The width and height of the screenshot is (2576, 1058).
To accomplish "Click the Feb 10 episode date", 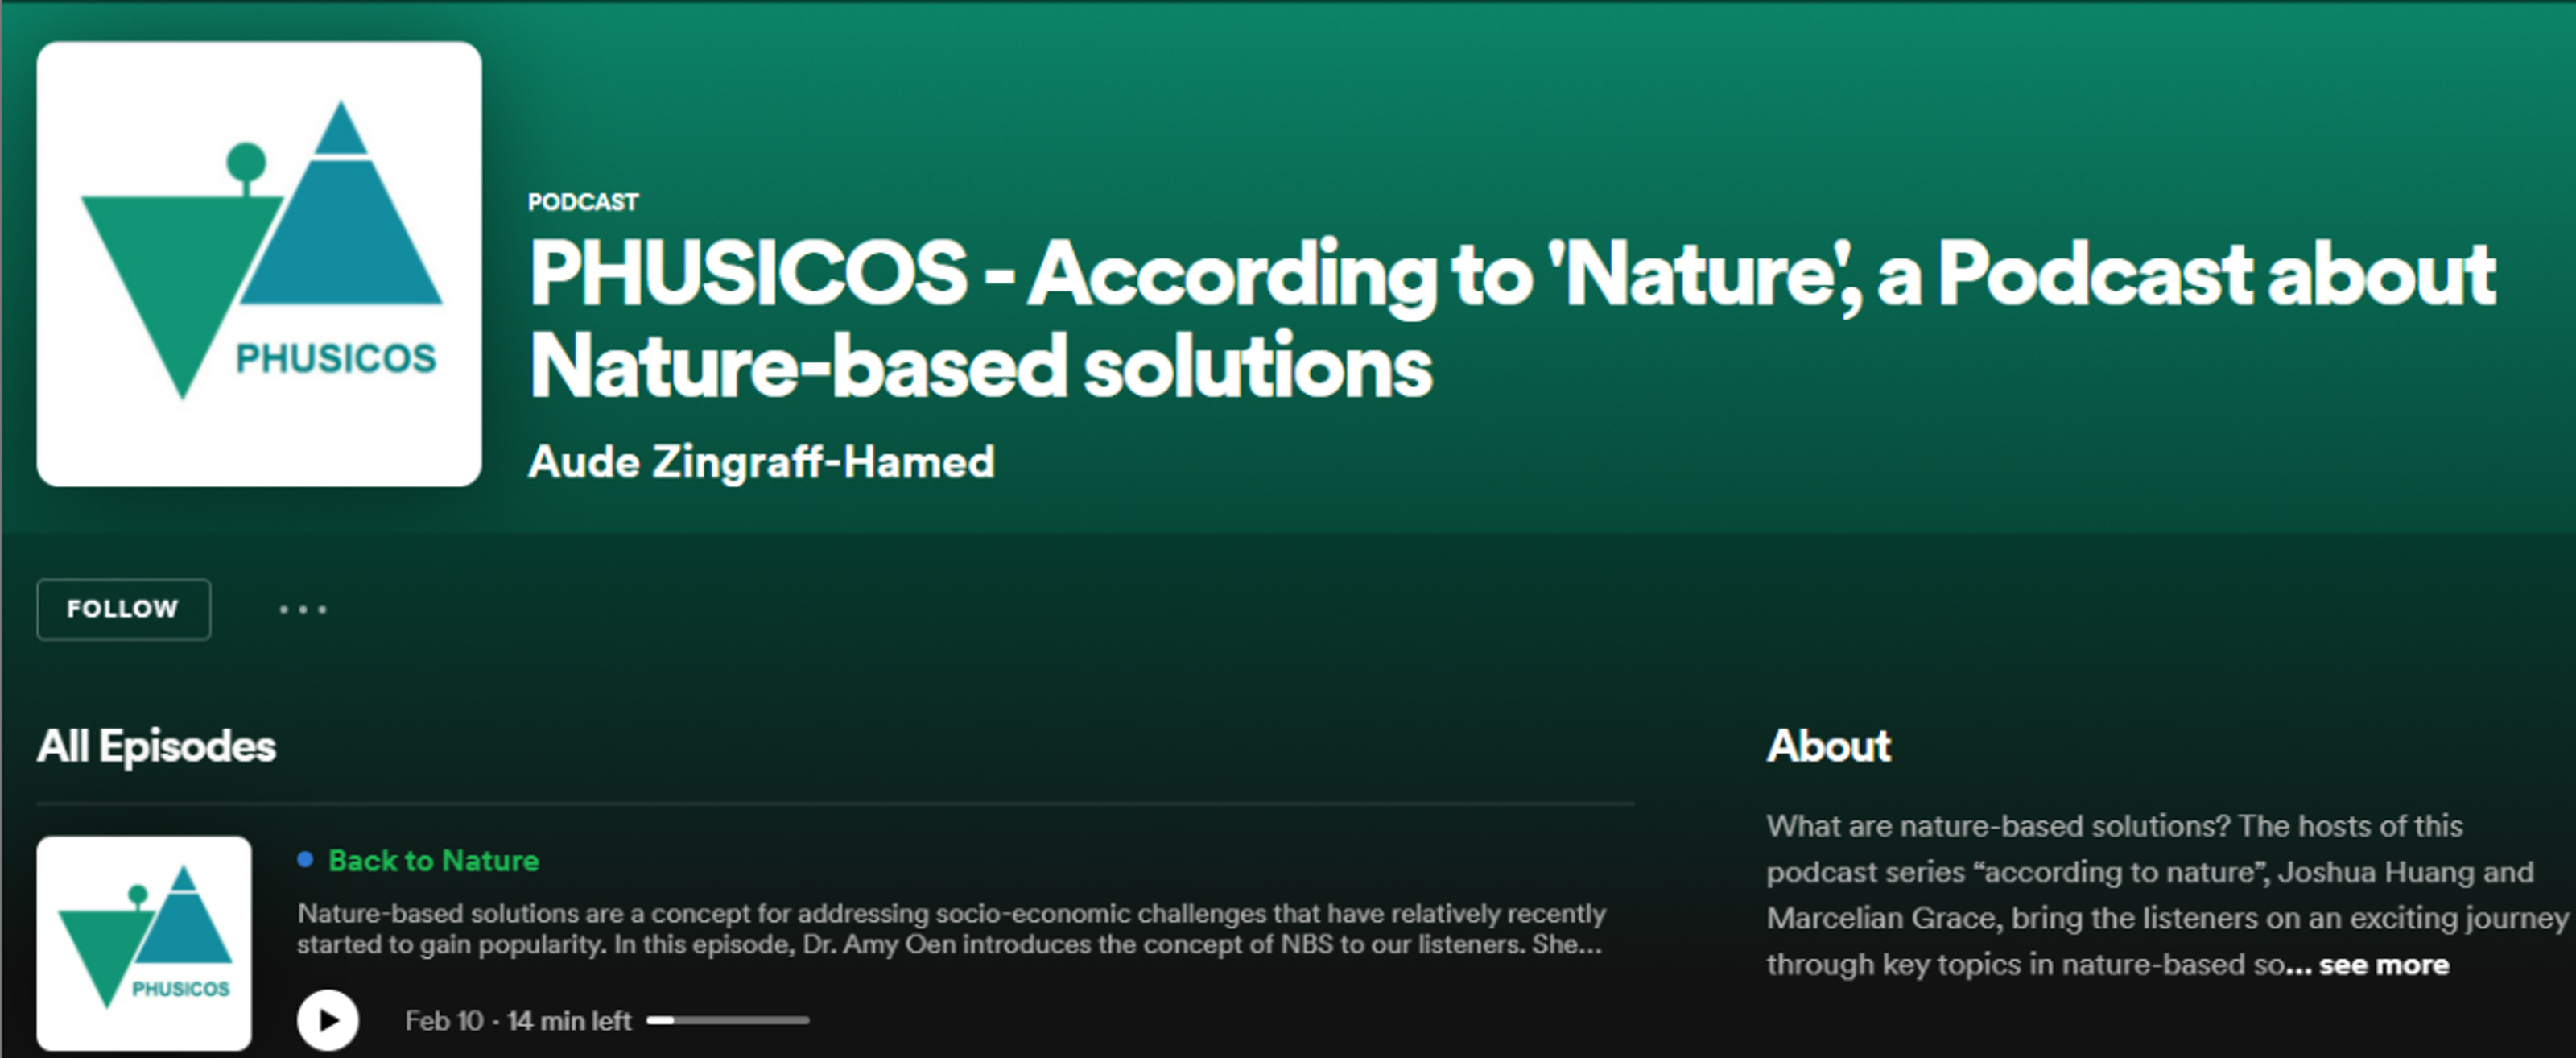I will (444, 1020).
